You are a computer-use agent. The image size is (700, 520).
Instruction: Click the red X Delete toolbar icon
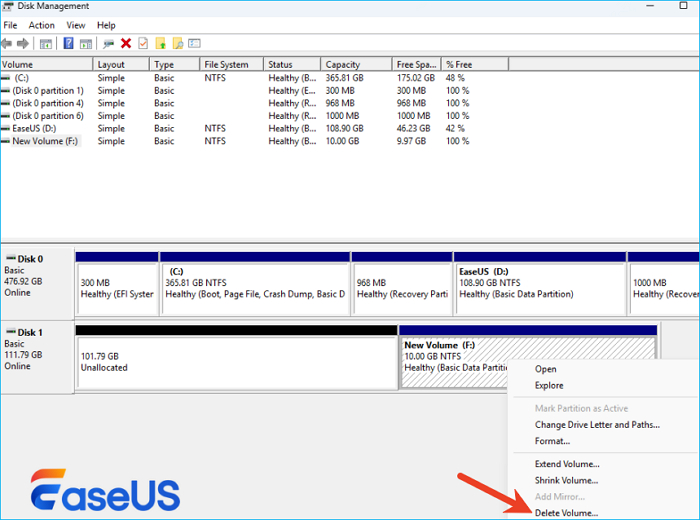[126, 43]
